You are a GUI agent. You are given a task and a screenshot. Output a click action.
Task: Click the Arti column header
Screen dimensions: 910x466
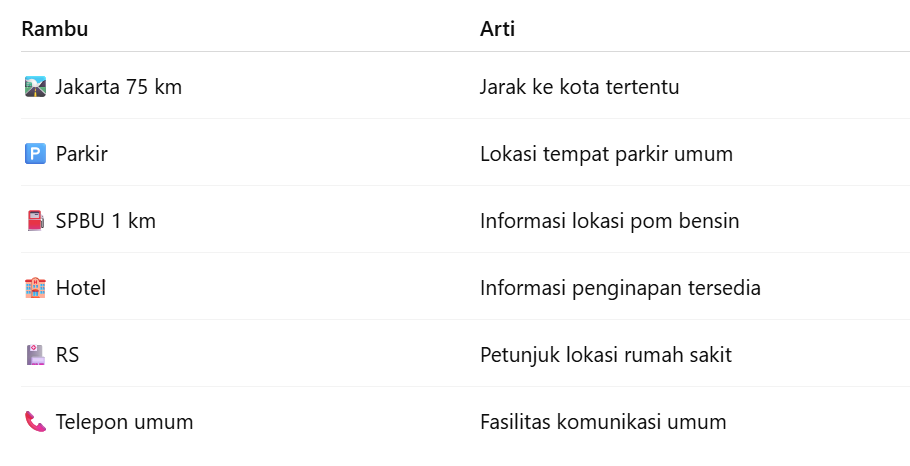(x=497, y=29)
